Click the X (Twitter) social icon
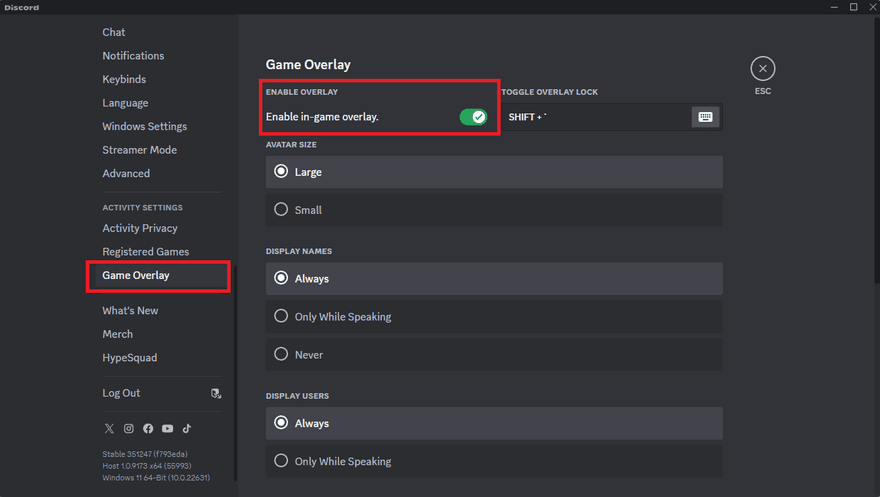Screen dimensions: 880x497 coord(109,428)
